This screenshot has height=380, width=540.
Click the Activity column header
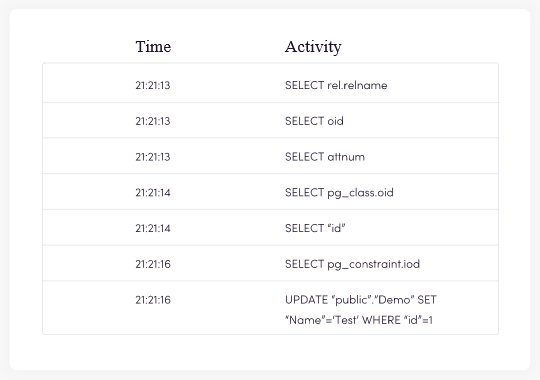coord(313,47)
